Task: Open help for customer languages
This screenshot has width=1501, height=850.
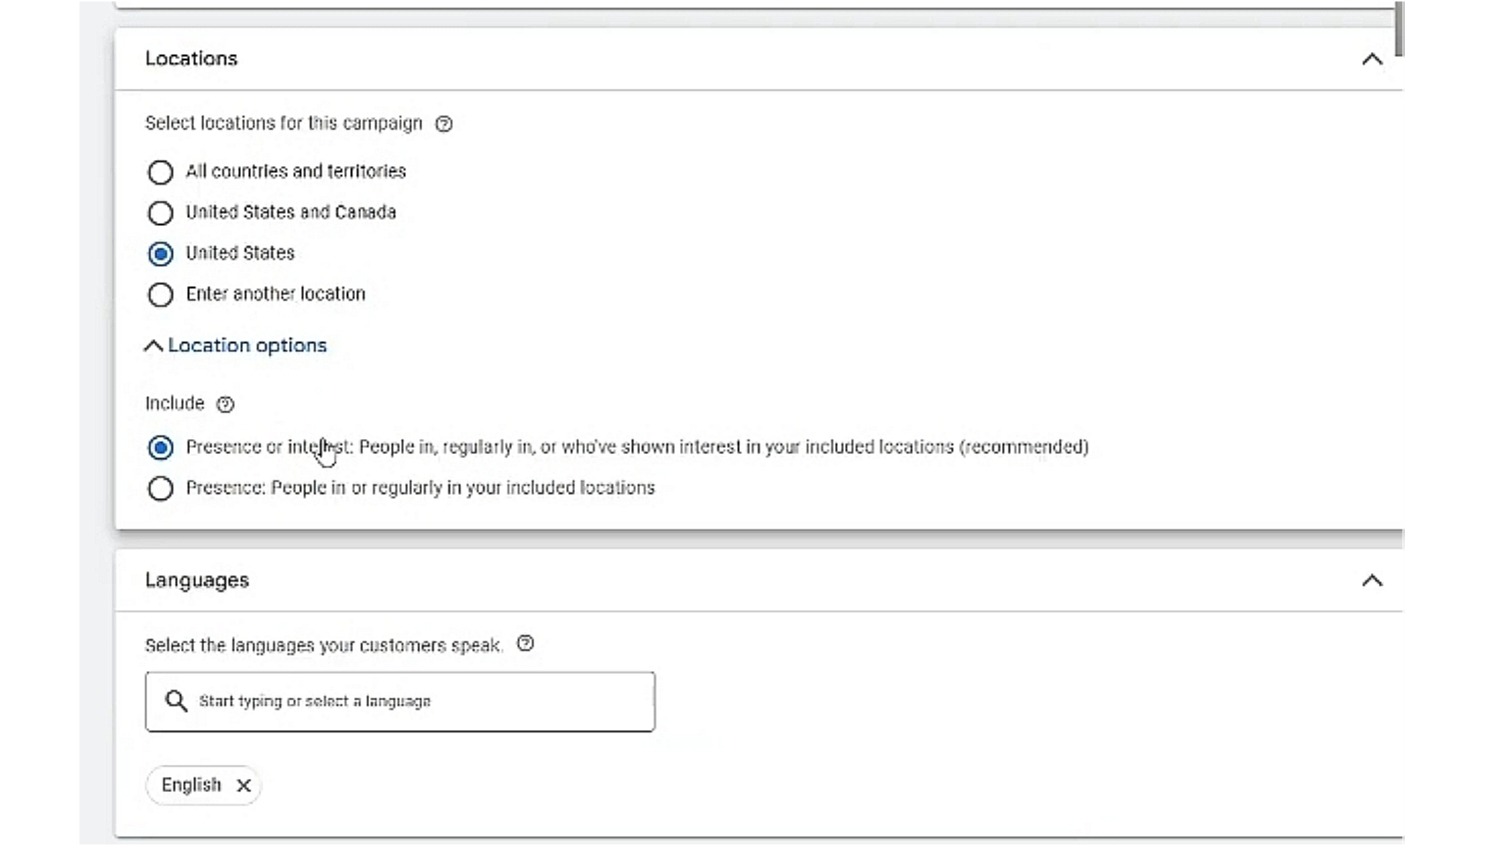Action: [x=525, y=644]
